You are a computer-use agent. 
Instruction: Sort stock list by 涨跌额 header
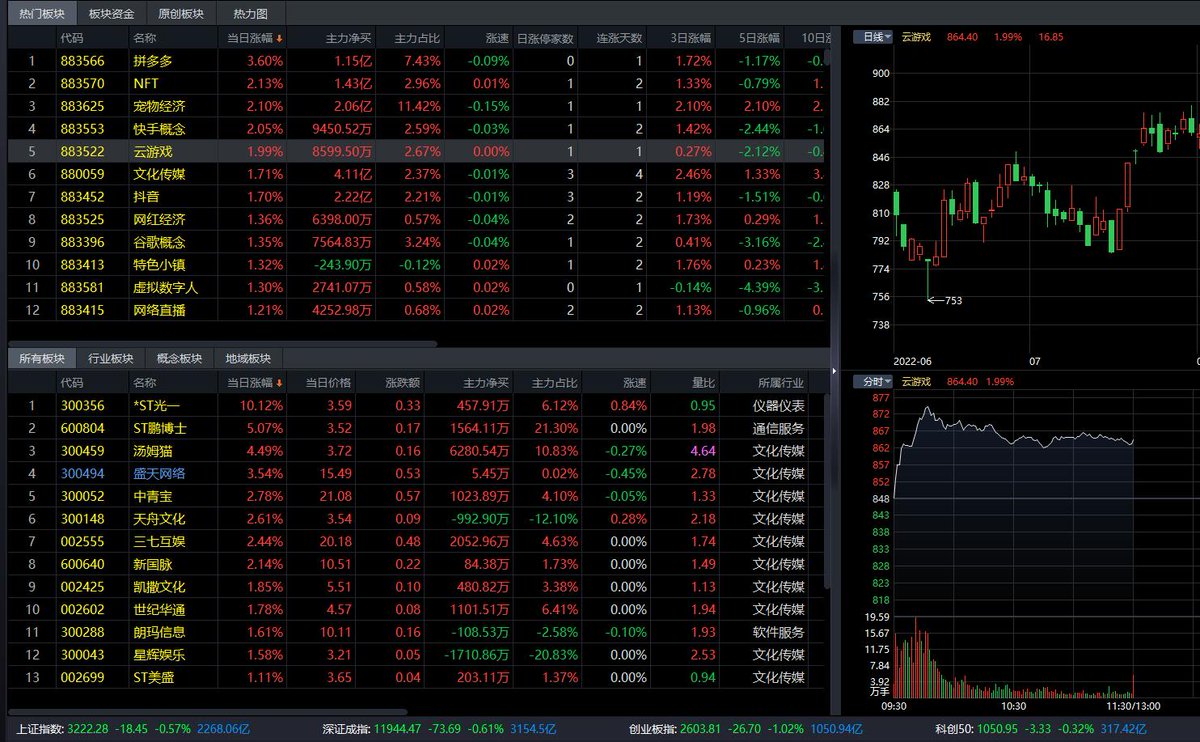(x=403, y=383)
